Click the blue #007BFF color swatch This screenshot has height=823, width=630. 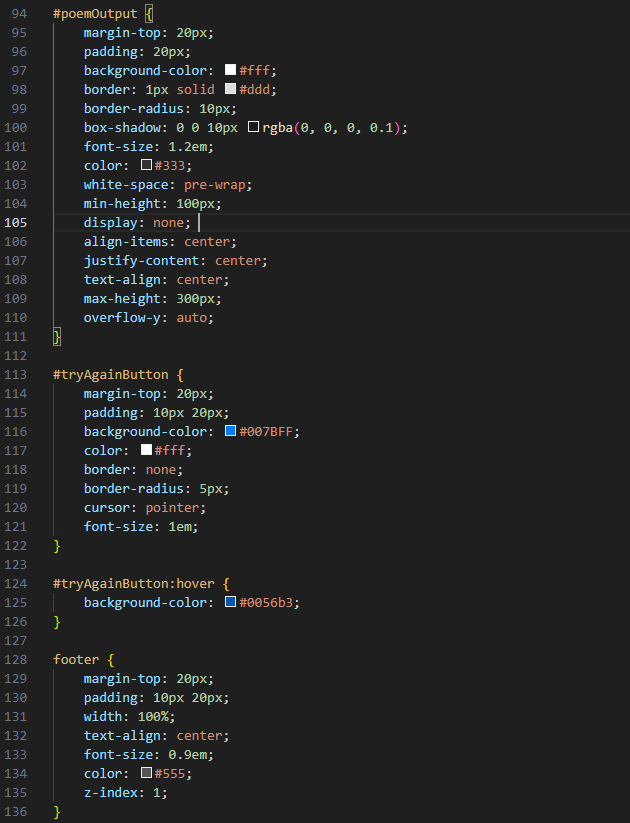click(231, 431)
